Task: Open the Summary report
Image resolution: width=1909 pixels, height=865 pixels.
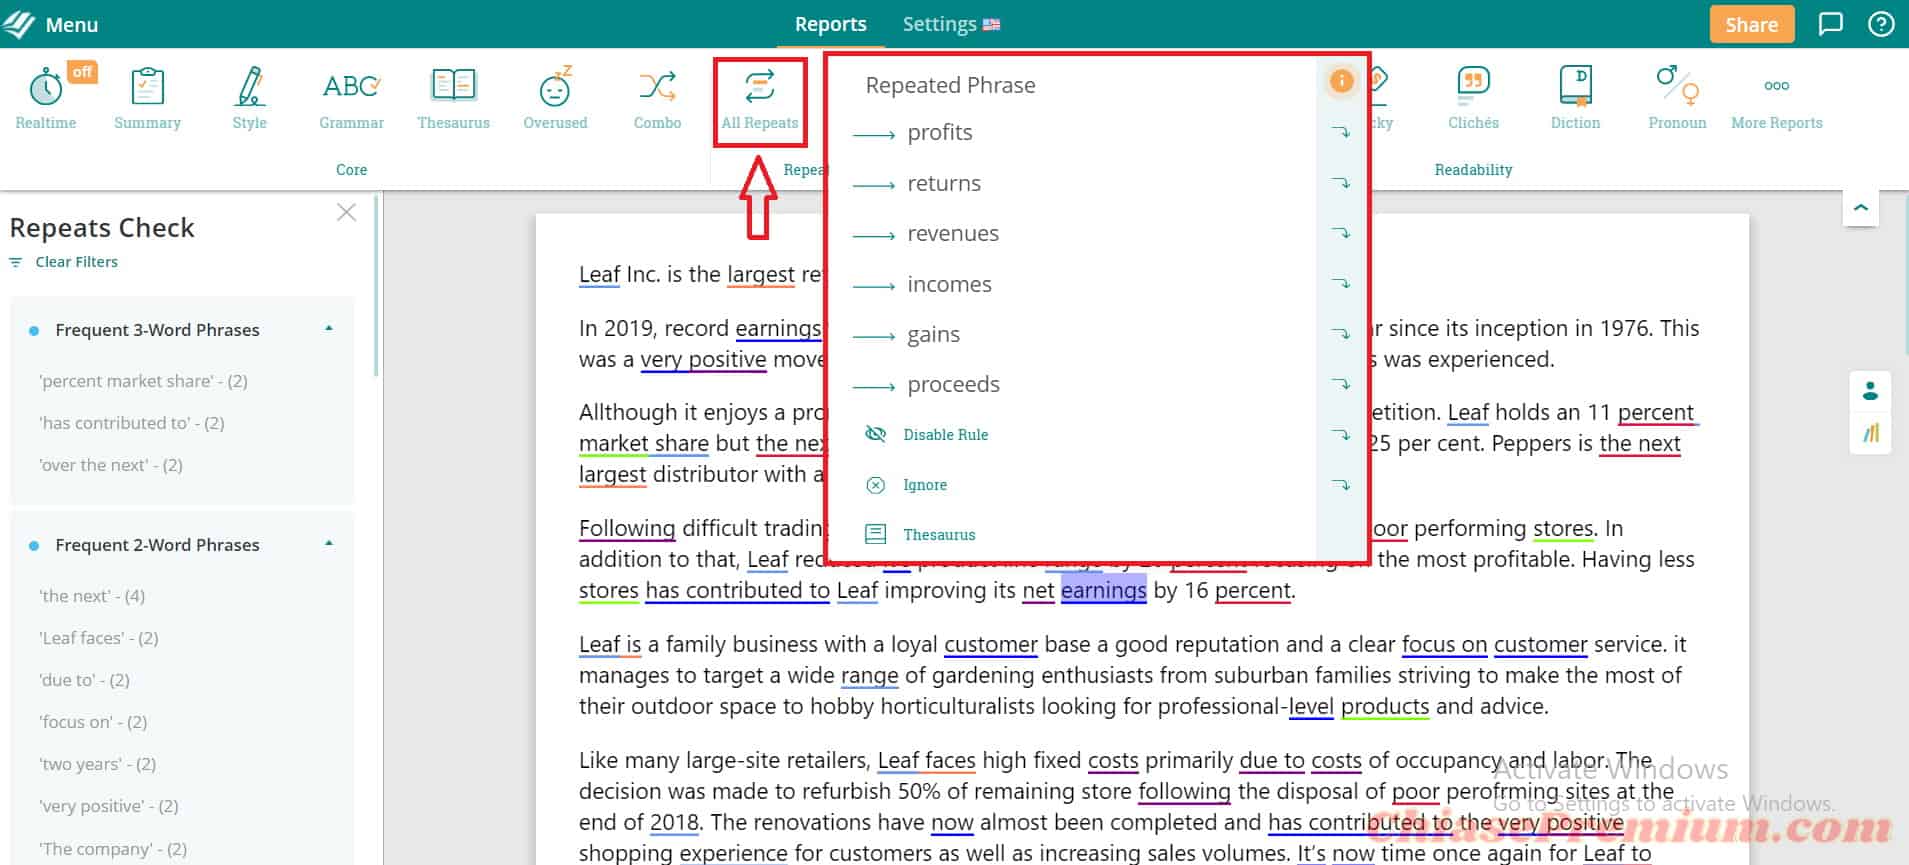Action: coord(147,98)
